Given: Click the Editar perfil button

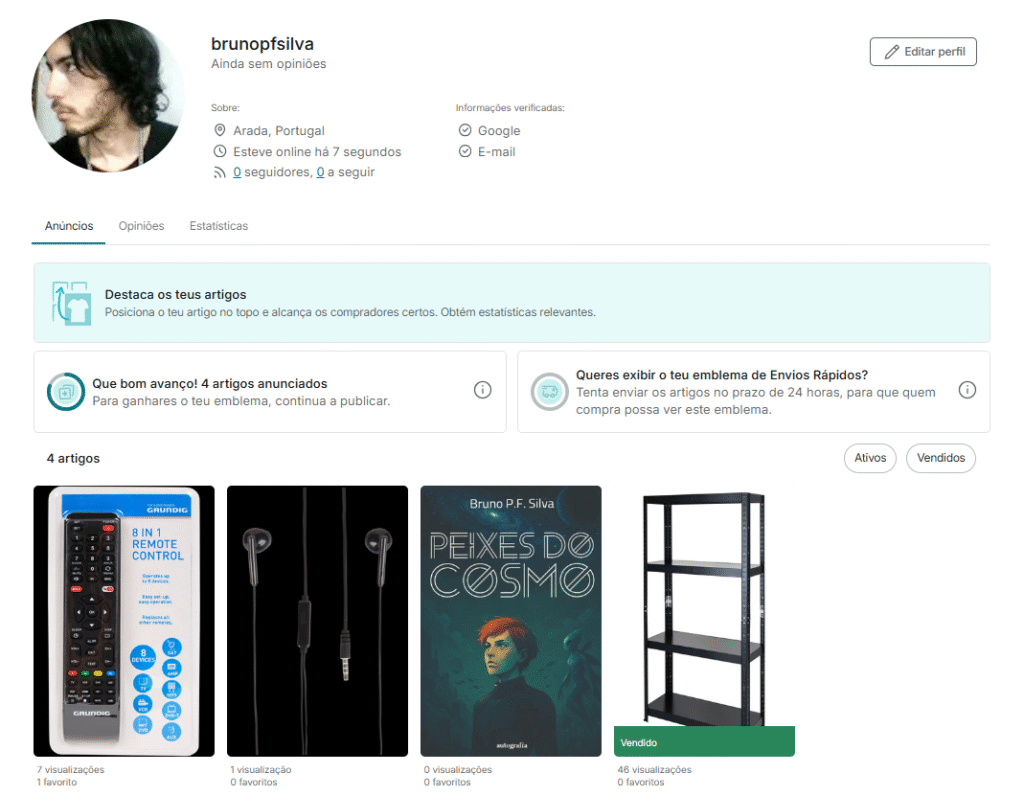Looking at the screenshot, I should (923, 52).
